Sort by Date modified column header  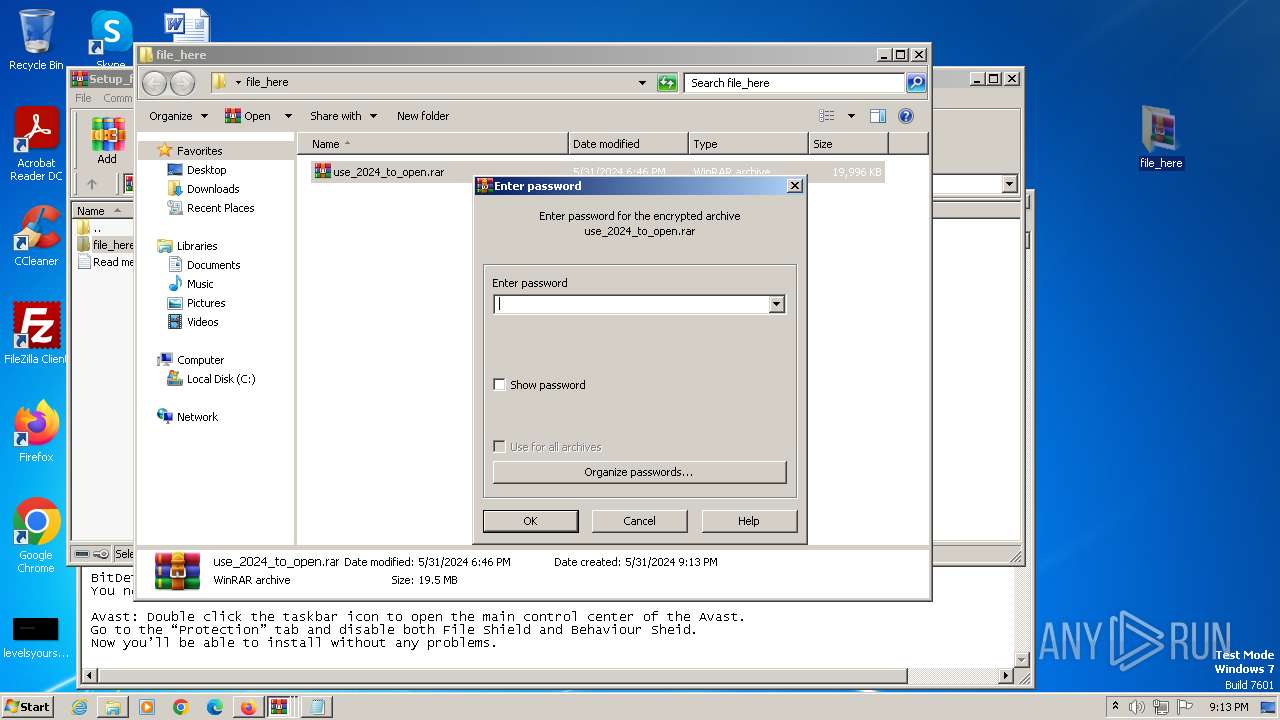(628, 144)
